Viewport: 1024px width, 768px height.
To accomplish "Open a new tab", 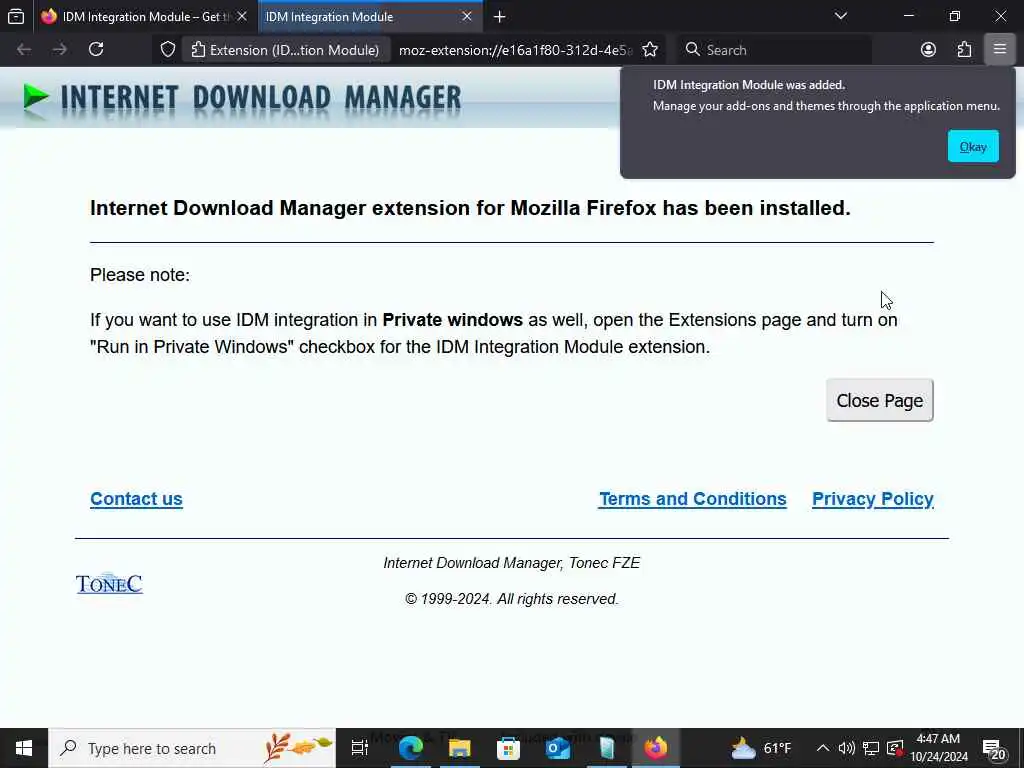I will point(500,16).
